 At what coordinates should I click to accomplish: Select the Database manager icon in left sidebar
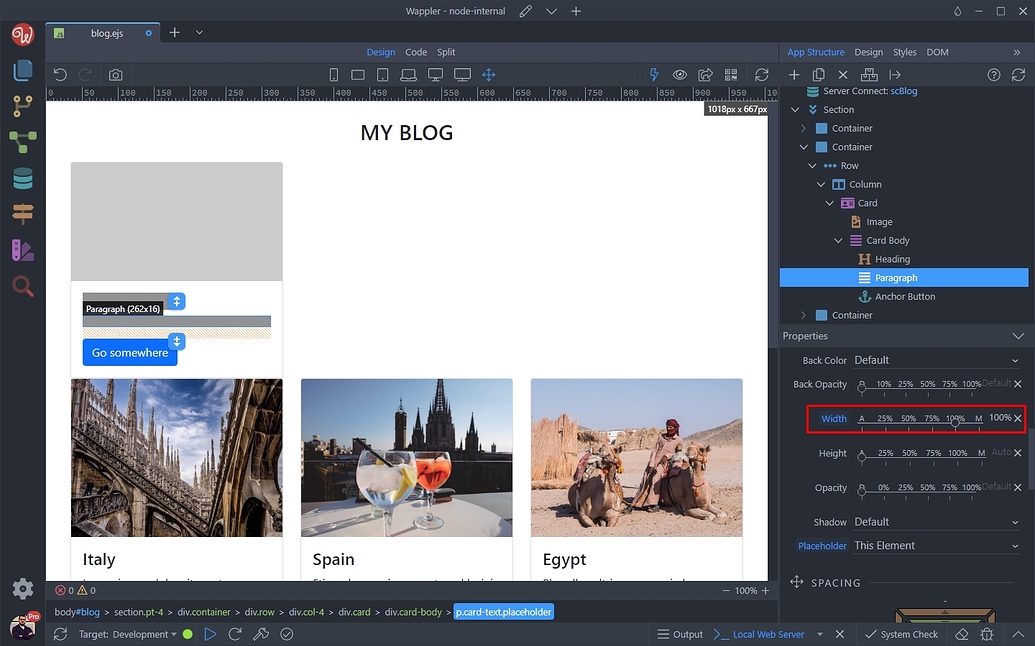(22, 178)
